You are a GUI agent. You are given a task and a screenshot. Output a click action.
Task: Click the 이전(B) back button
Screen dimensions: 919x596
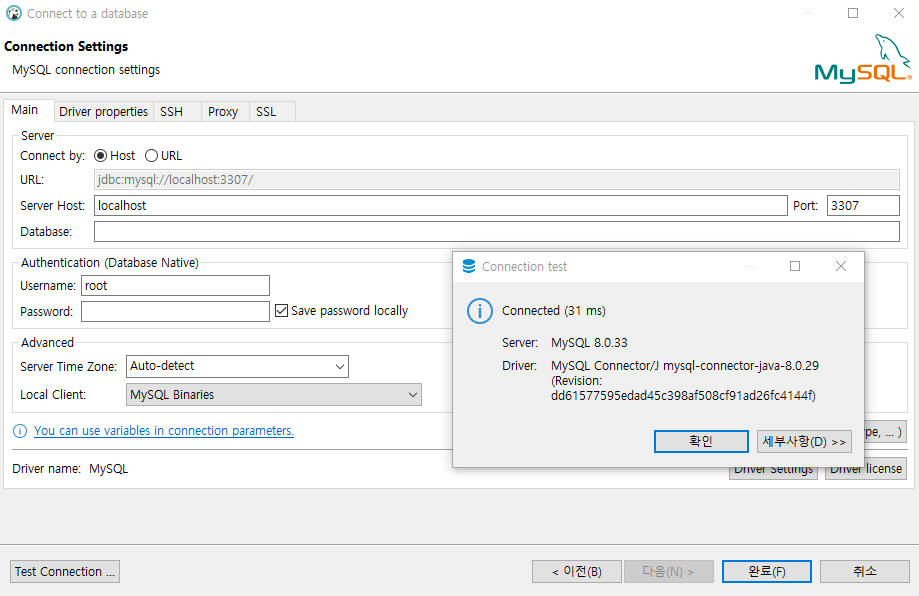tap(577, 571)
